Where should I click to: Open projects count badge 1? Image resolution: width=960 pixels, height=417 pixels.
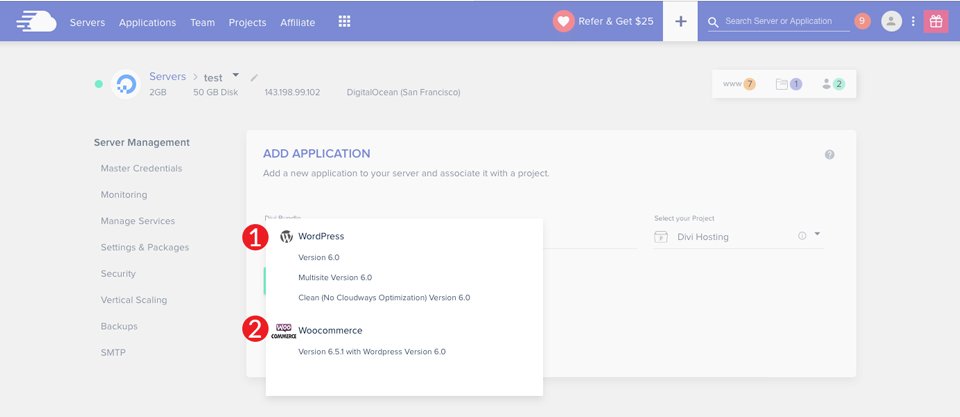point(789,84)
